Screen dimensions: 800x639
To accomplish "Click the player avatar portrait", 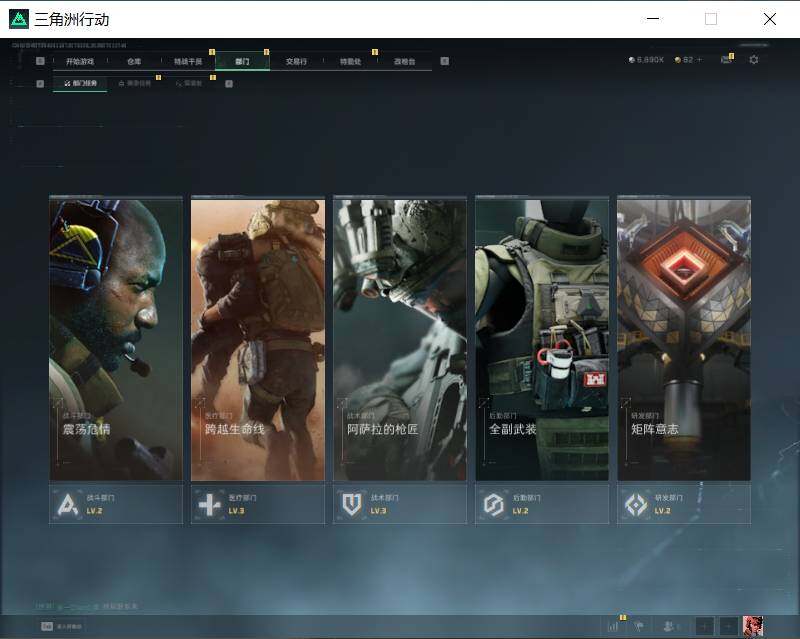I will point(753,626).
